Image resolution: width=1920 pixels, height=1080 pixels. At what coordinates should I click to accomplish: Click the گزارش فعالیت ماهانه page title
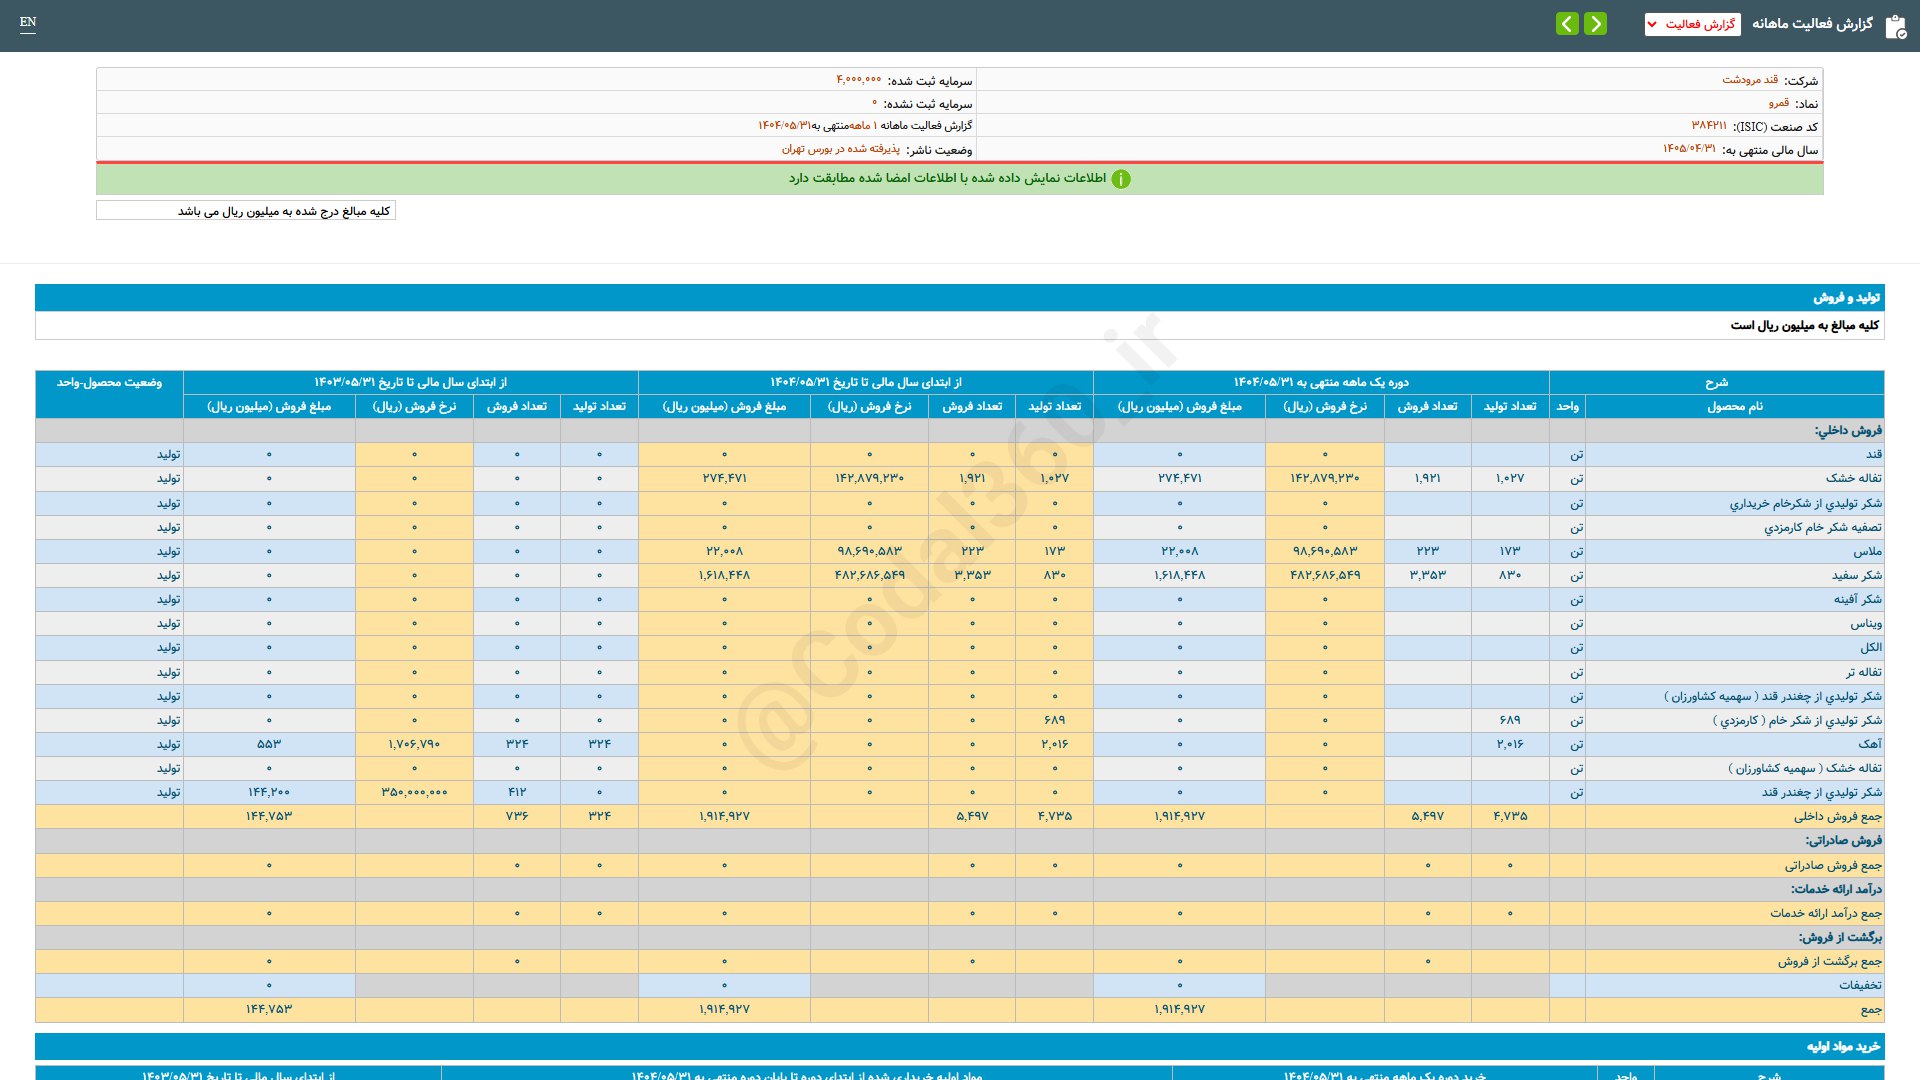[1812, 23]
